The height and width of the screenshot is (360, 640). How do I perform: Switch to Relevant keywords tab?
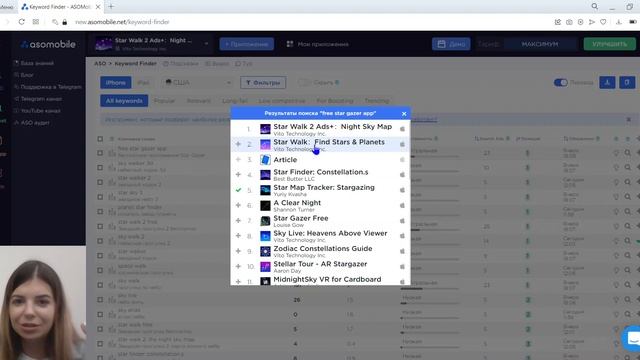(199, 101)
